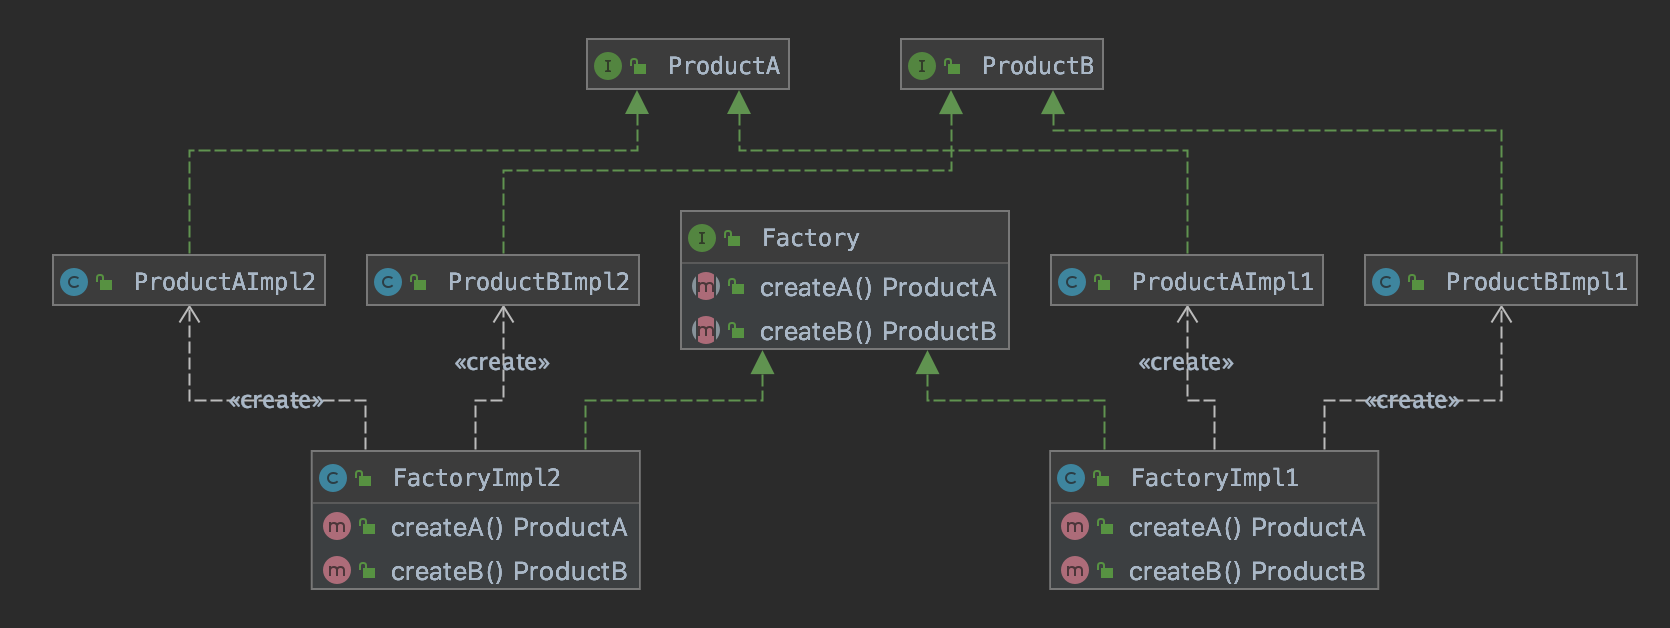Click the FactoryImpl1 class icon

(x=1071, y=478)
